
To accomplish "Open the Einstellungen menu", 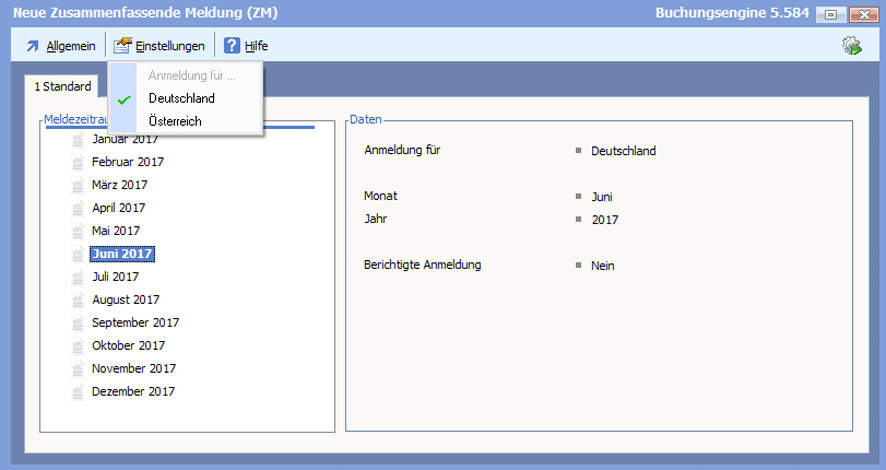I will coord(170,46).
